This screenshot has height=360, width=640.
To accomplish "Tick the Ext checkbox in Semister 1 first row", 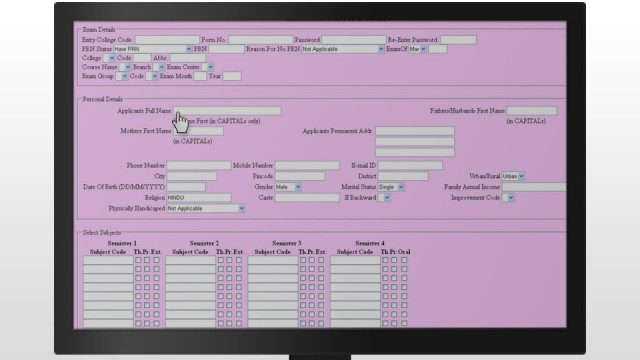I will tap(156, 260).
